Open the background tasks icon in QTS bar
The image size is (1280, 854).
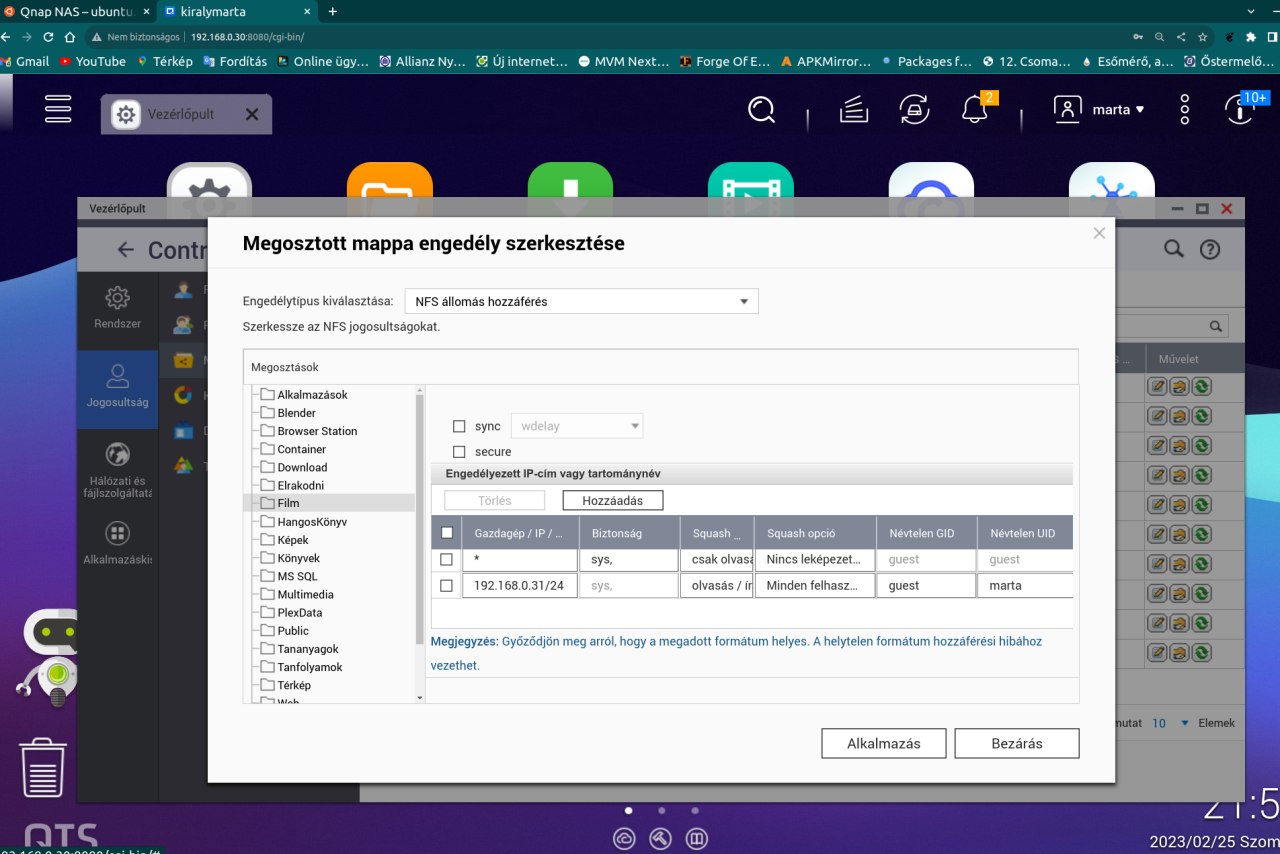[x=853, y=109]
